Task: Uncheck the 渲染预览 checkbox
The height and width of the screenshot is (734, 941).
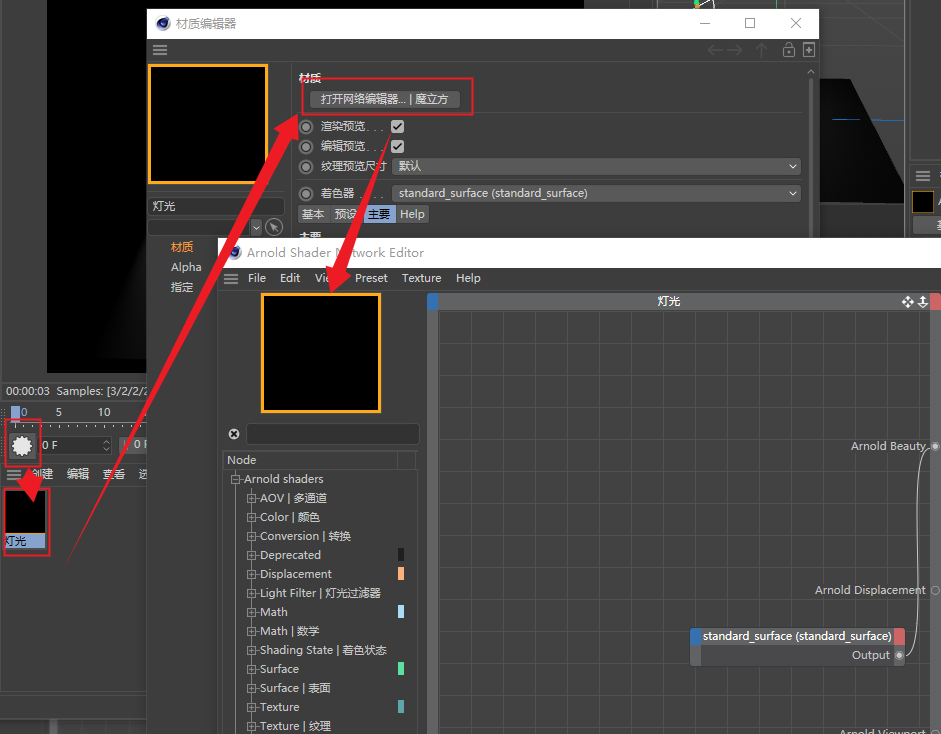Action: click(x=397, y=127)
